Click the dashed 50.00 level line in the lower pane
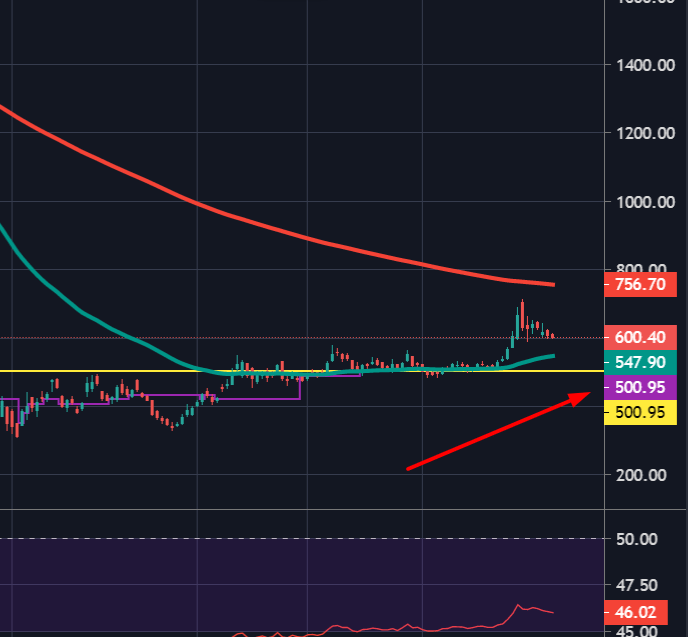Screen dimensions: 688x637 (302, 538)
